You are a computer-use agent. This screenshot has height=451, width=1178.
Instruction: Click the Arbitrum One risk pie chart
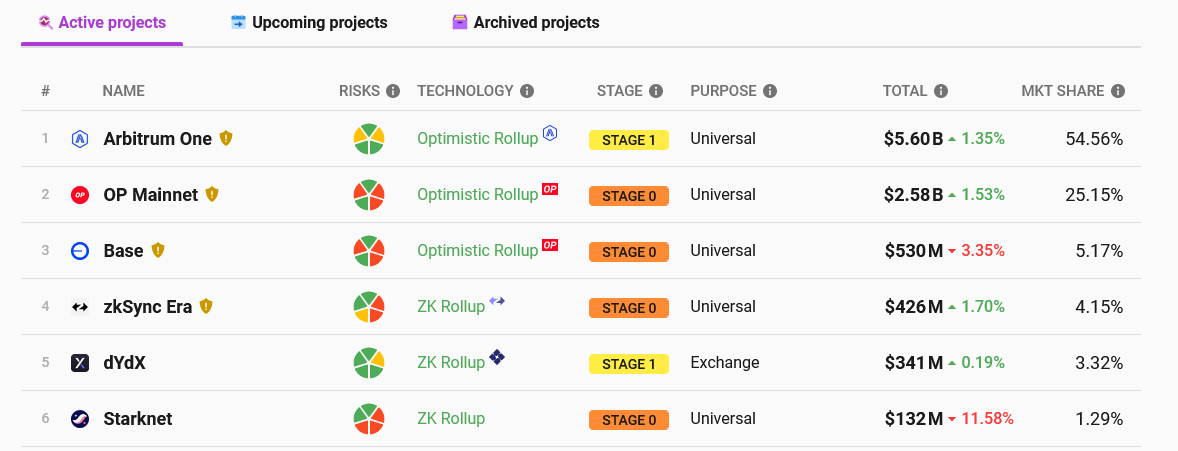369,139
